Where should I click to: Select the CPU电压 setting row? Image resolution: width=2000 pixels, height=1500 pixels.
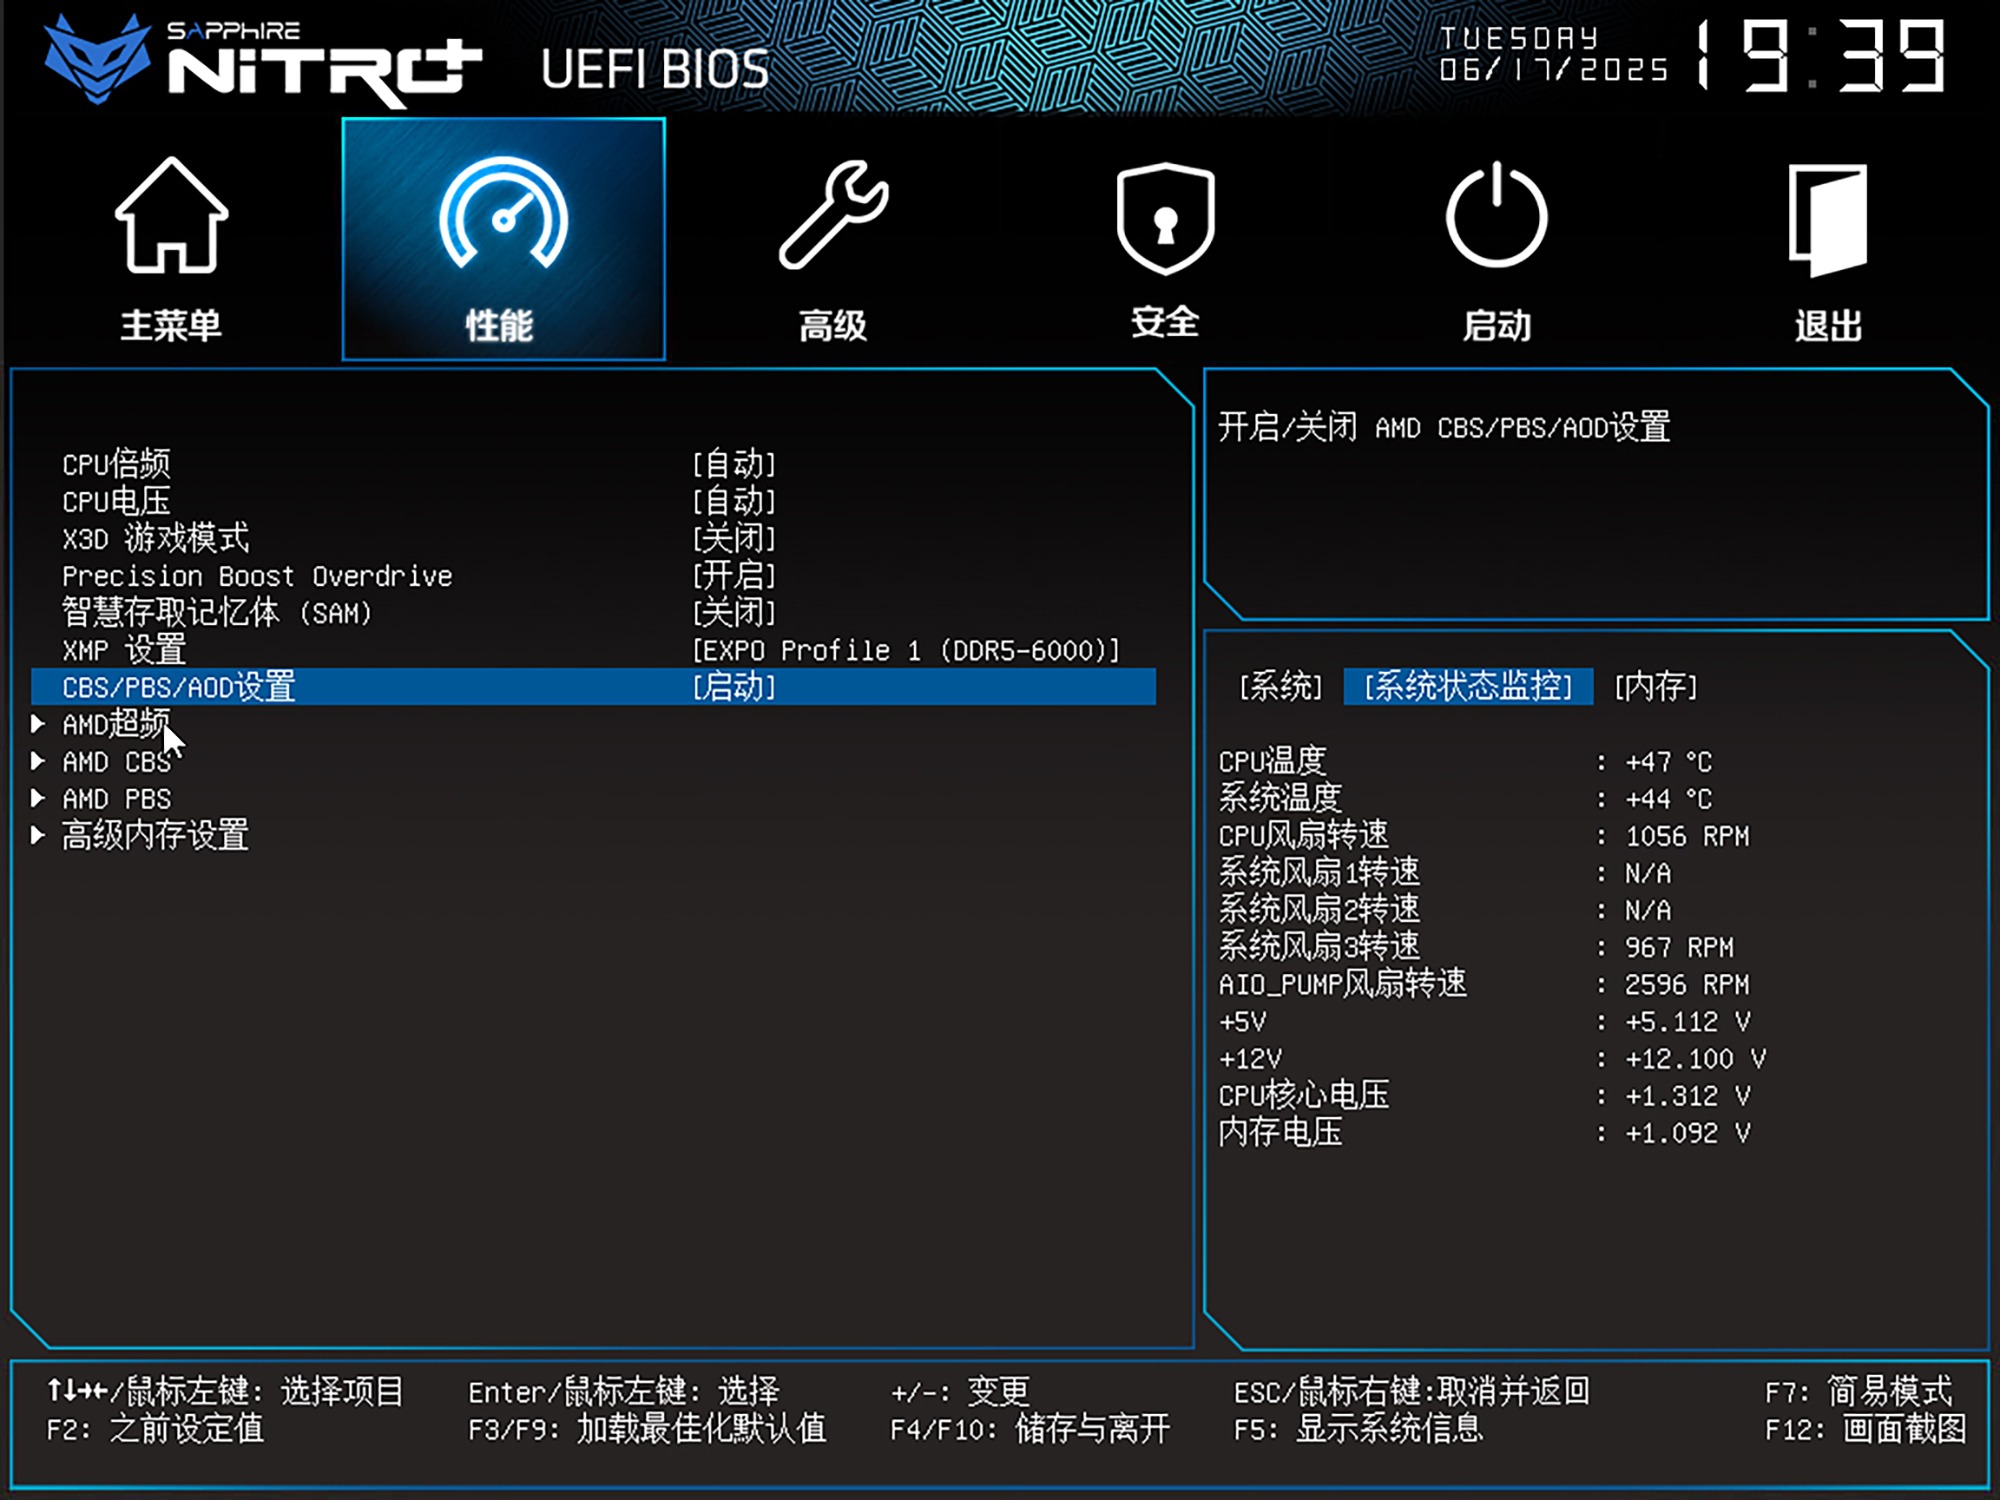click(x=117, y=502)
